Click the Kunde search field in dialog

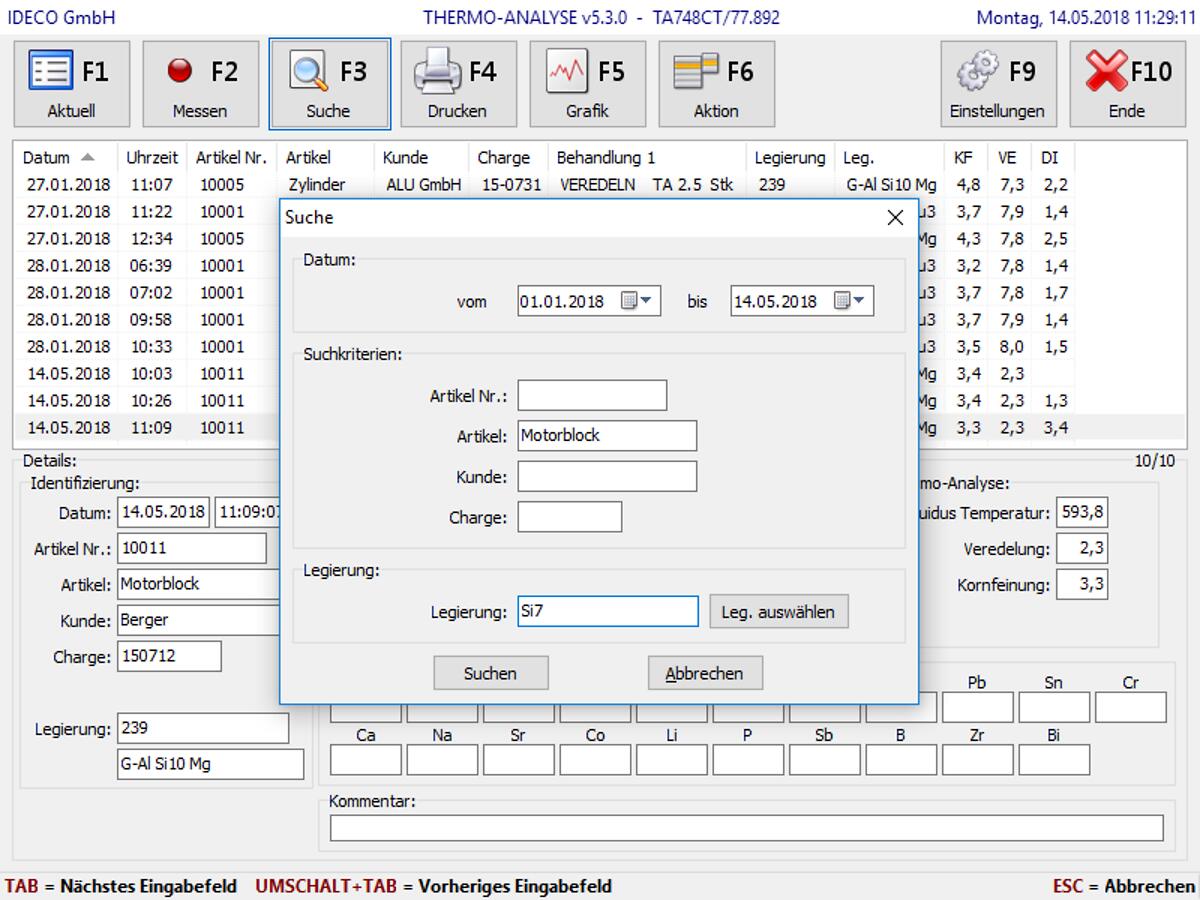coord(606,477)
